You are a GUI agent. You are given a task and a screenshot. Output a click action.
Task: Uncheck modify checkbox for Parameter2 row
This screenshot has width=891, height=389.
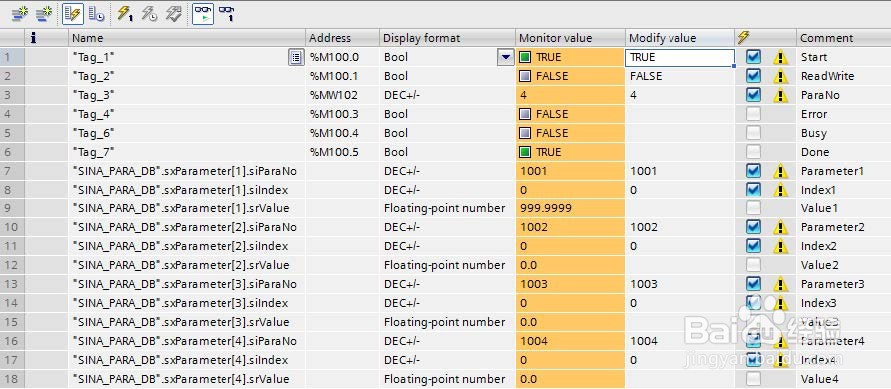[x=753, y=227]
